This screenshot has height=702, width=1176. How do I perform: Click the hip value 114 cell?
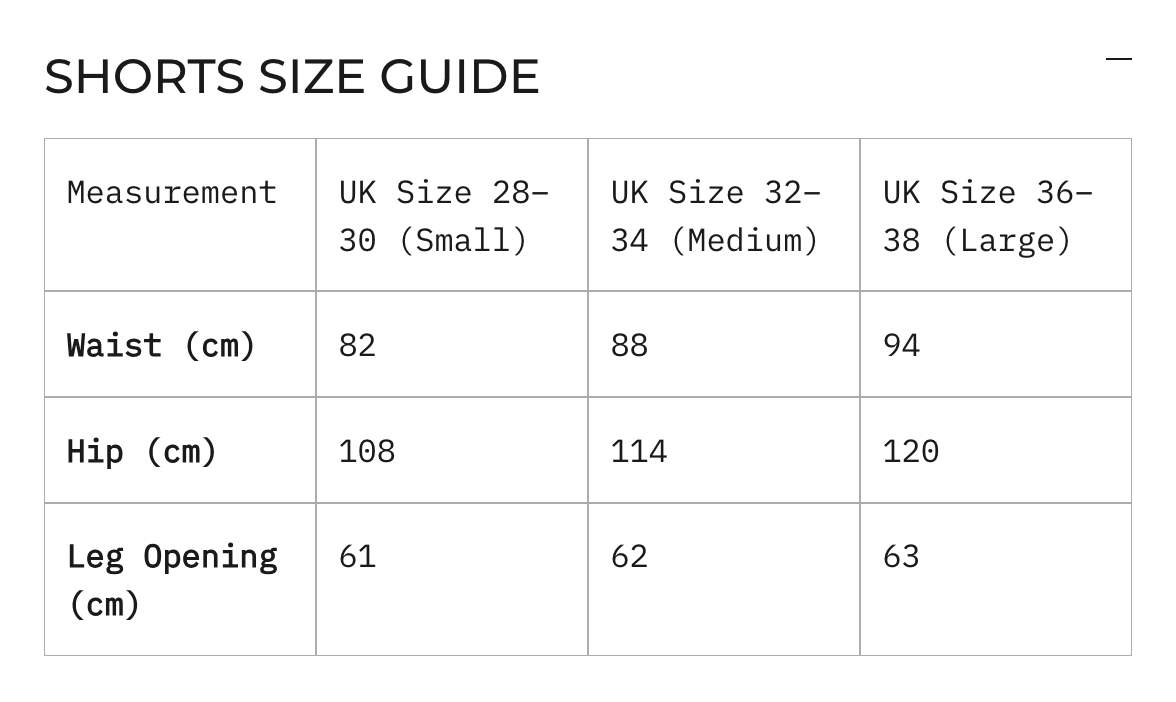(724, 450)
